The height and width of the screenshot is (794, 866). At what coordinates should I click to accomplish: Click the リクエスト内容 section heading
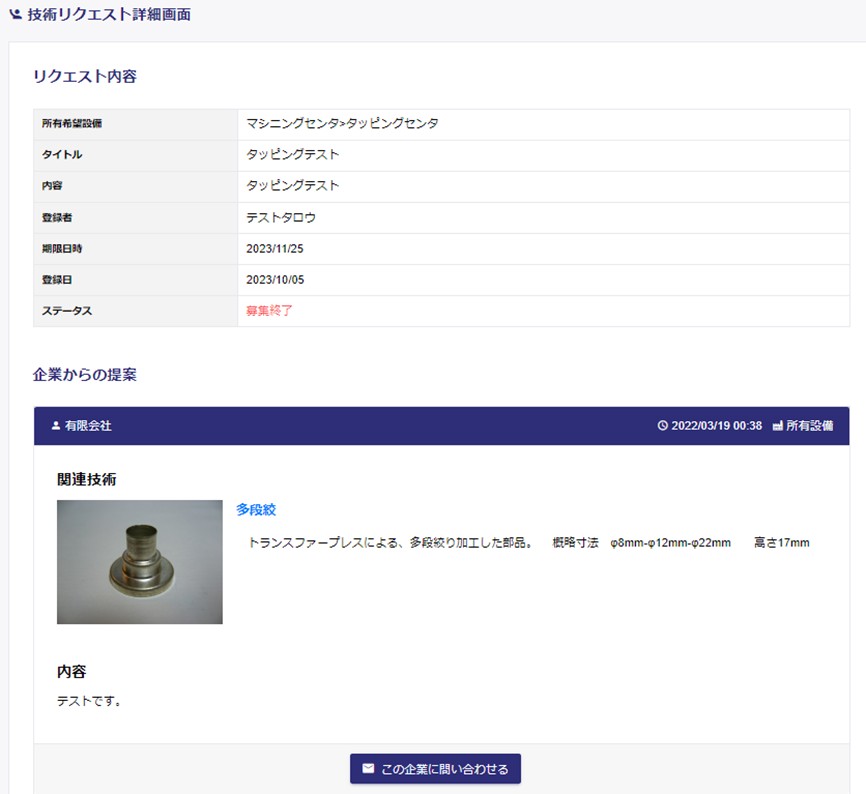tap(85, 76)
